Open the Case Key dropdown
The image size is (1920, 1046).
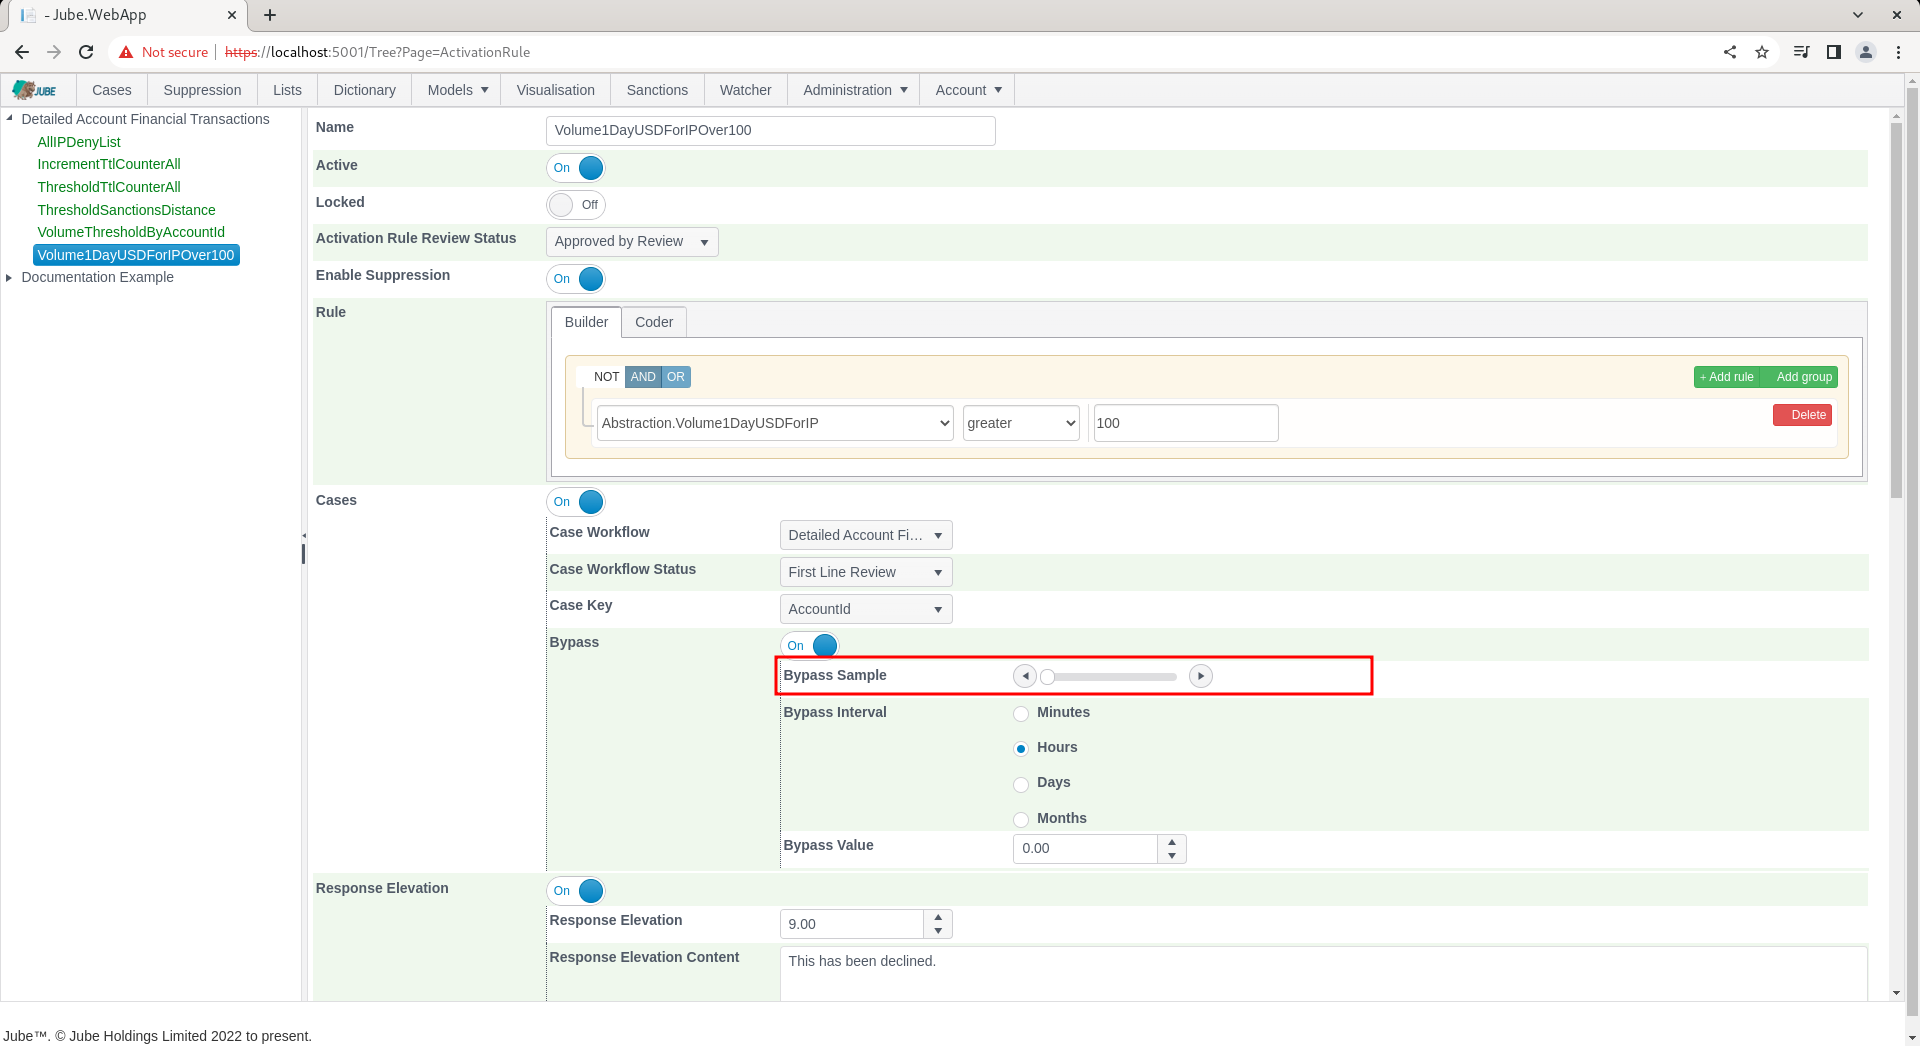pos(866,609)
